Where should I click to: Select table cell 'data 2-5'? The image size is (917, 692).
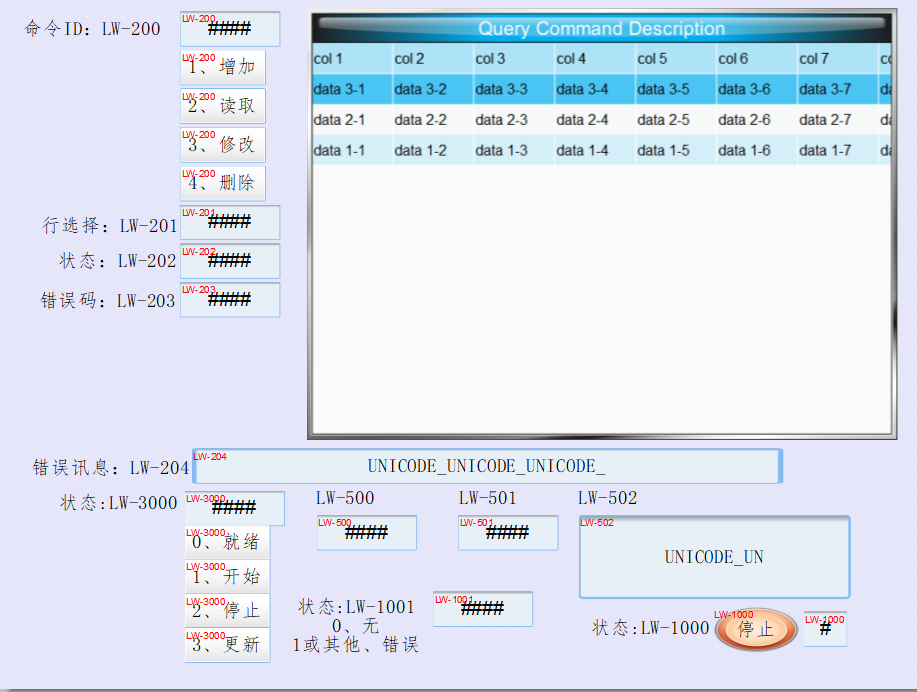coord(676,120)
